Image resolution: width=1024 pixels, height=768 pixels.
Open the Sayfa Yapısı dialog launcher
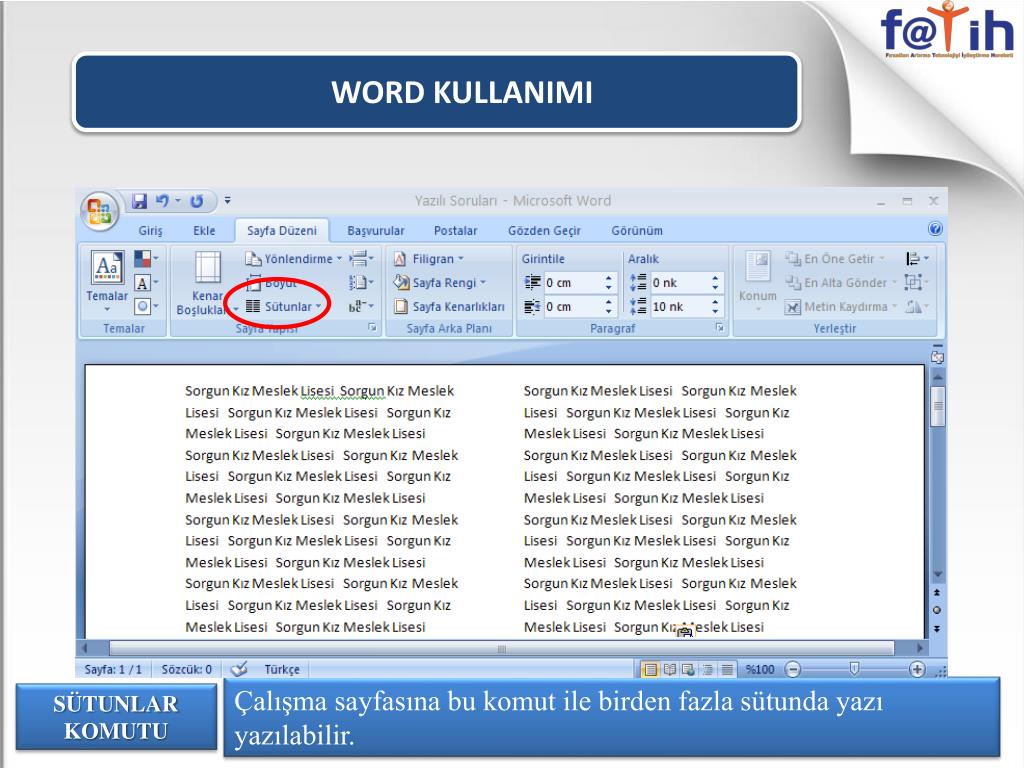pos(372,328)
